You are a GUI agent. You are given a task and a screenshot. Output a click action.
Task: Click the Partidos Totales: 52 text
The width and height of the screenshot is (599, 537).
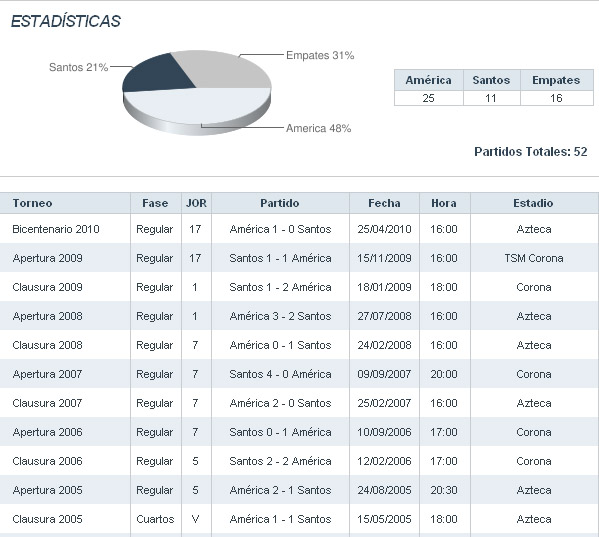[x=531, y=152]
